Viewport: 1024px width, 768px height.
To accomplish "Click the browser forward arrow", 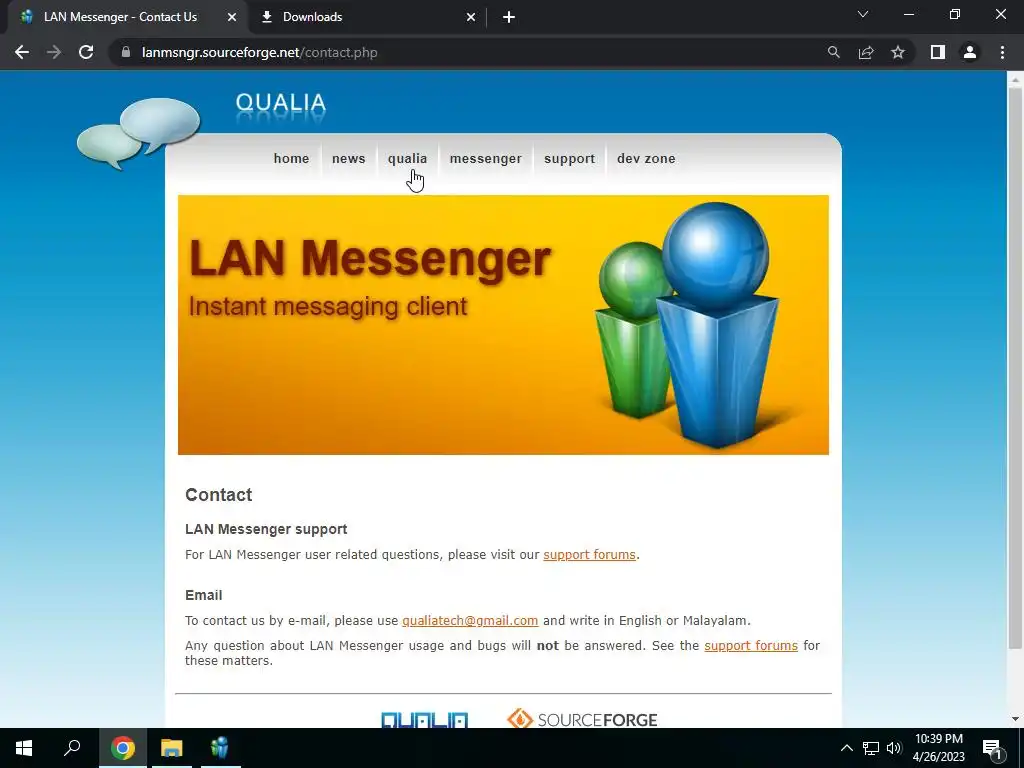I will tap(54, 52).
